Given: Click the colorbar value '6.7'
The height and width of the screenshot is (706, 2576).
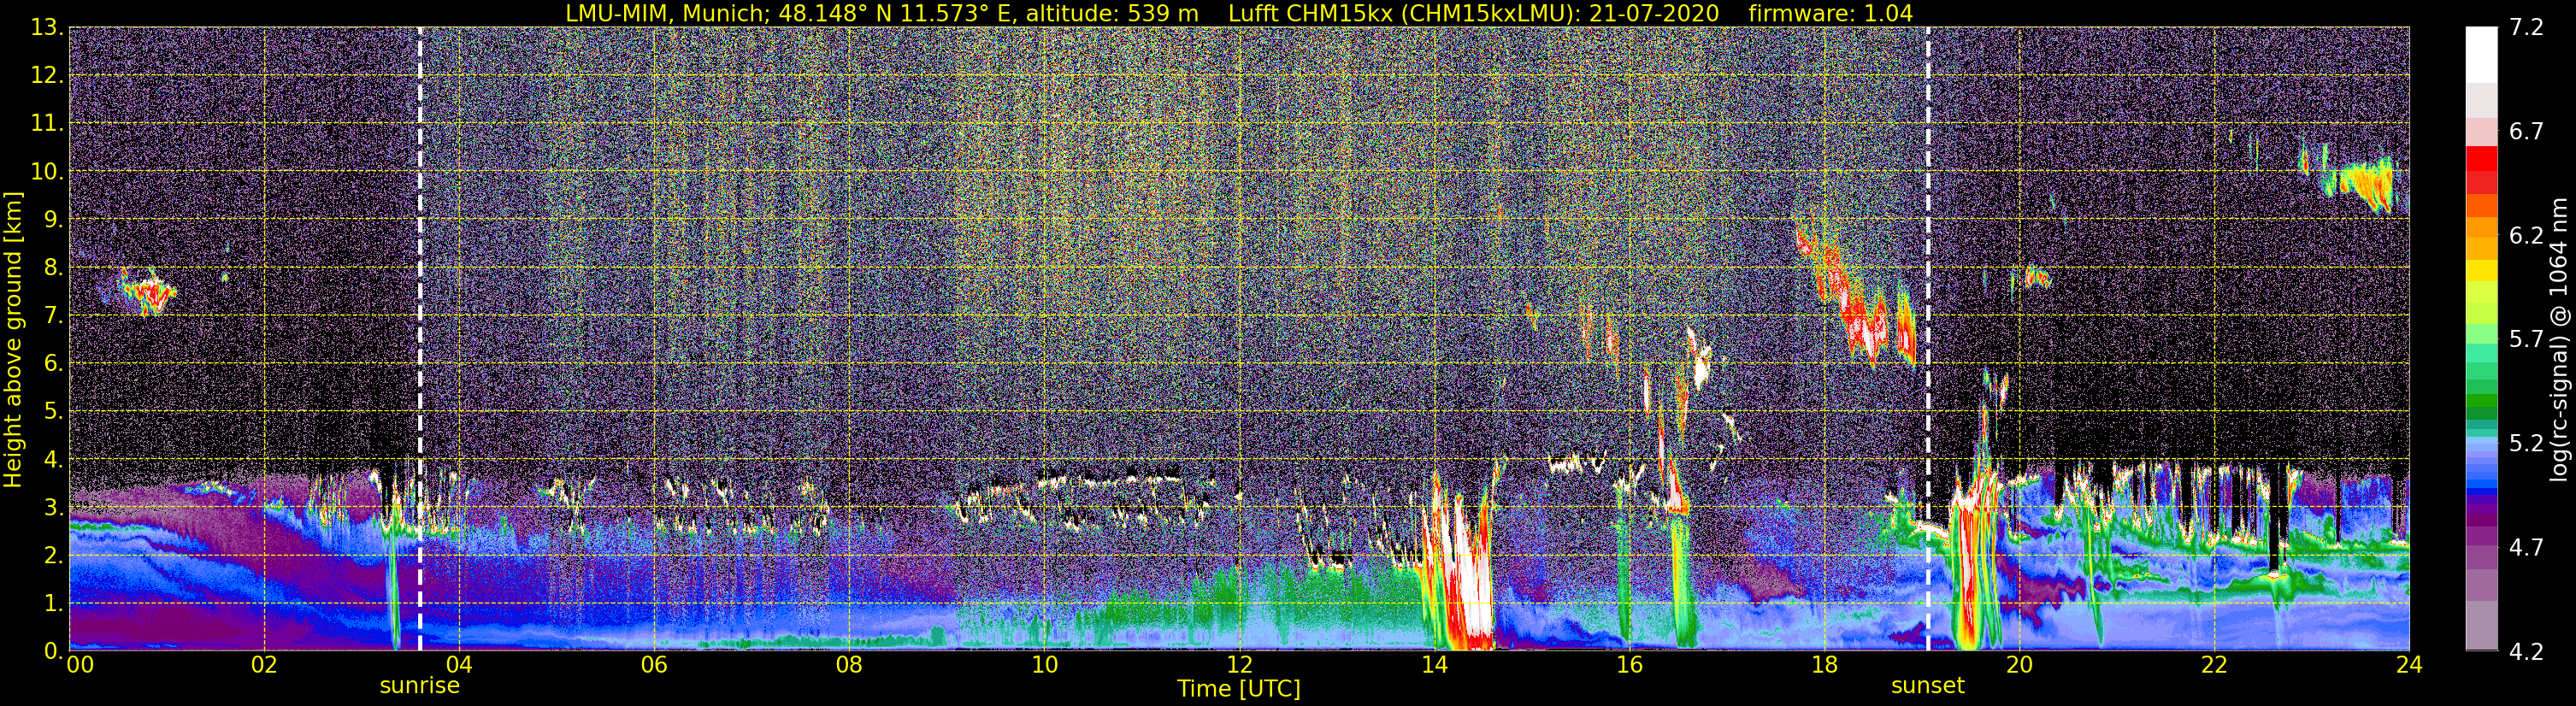Looking at the screenshot, I should [2526, 131].
